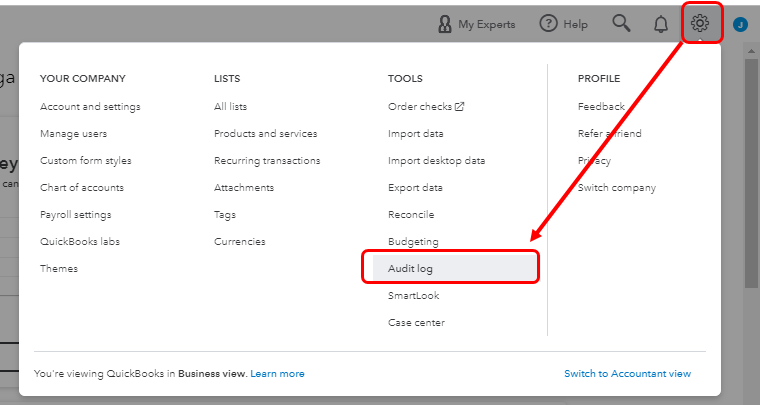Click the vertical page scrollbar
The image size is (760, 405).
[751, 200]
